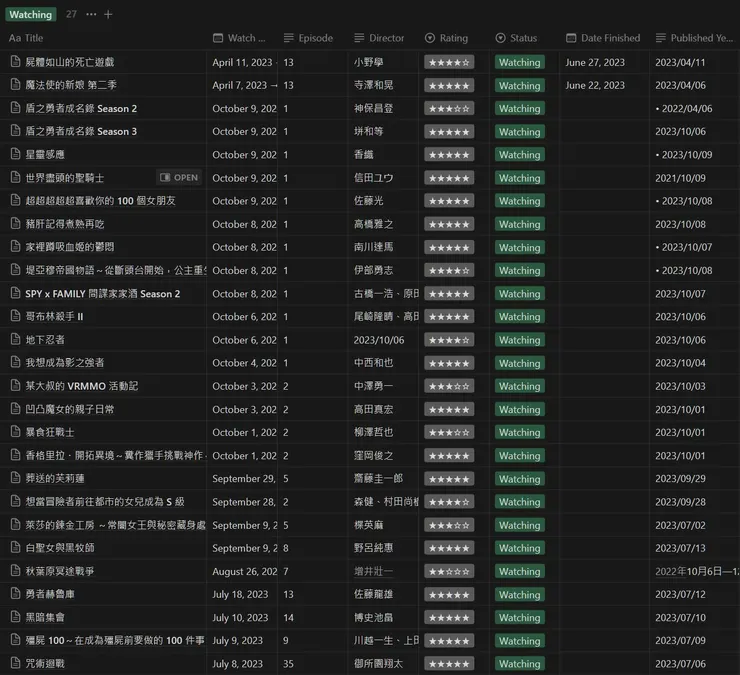The width and height of the screenshot is (740, 675).
Task: Click the Watching group tag
Action: click(x=31, y=14)
